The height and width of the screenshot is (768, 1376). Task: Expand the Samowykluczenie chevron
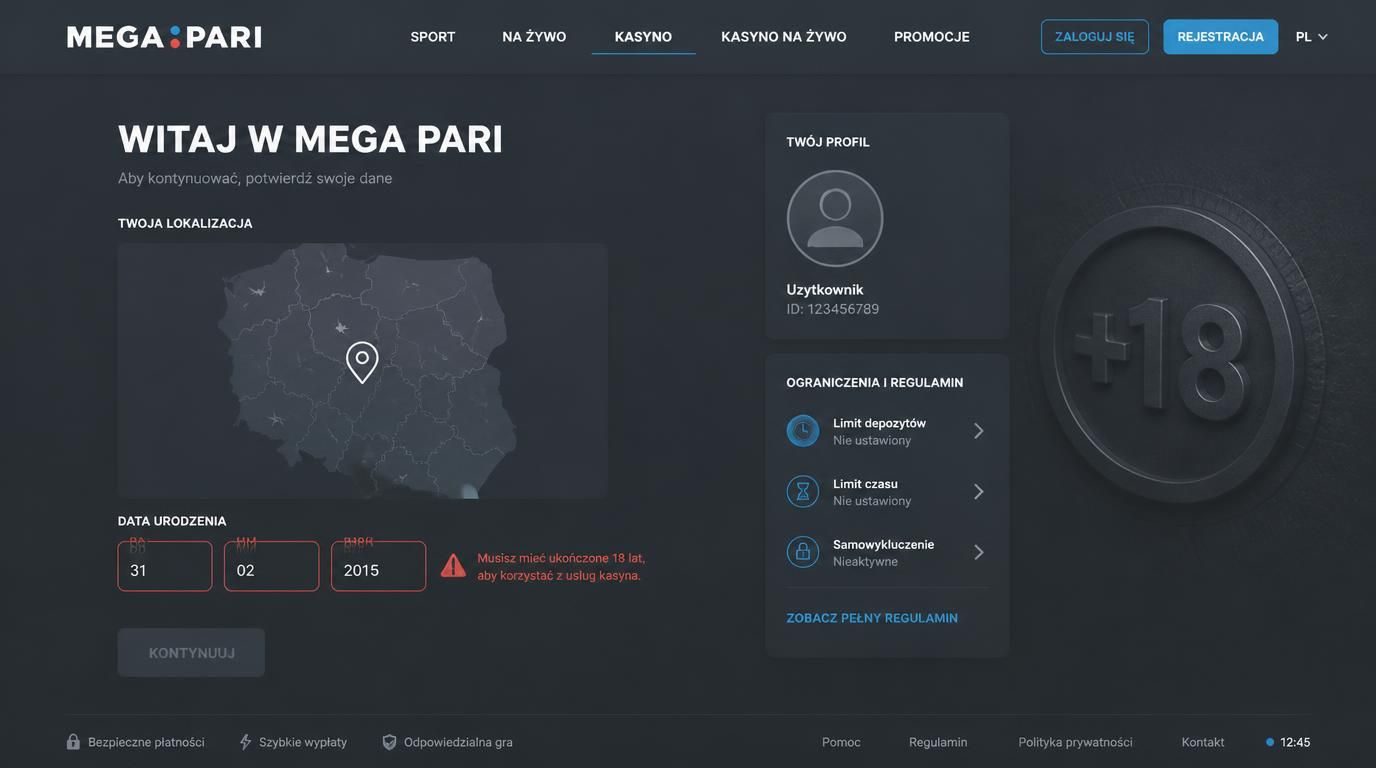click(x=979, y=552)
